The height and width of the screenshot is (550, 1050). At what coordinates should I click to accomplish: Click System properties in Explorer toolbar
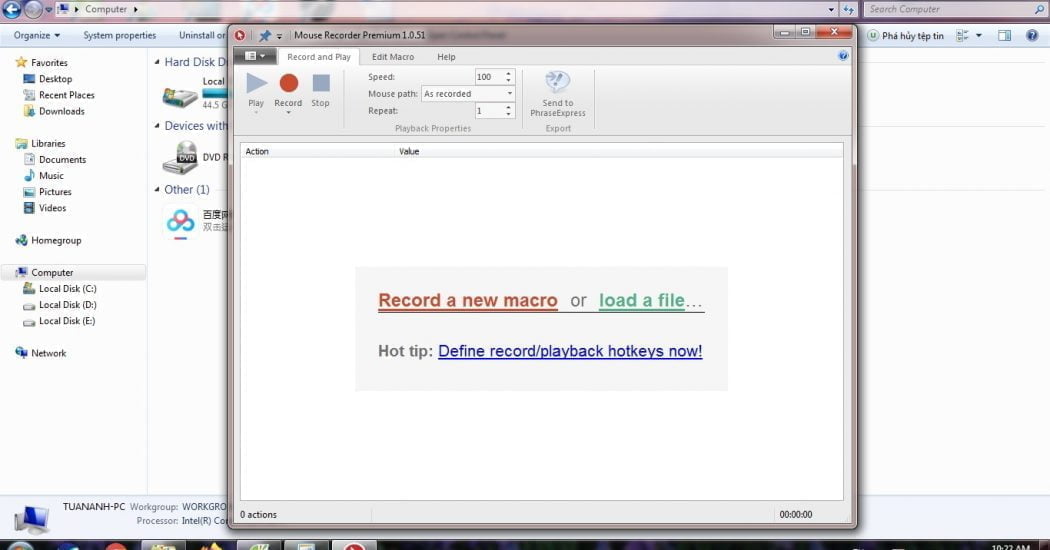point(119,36)
